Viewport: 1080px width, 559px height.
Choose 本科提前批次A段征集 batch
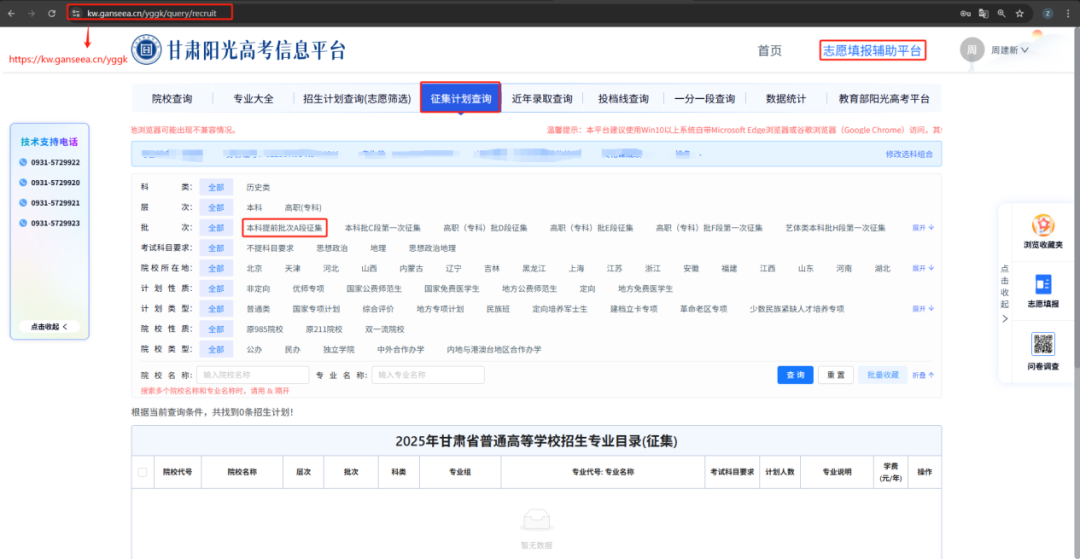[284, 227]
